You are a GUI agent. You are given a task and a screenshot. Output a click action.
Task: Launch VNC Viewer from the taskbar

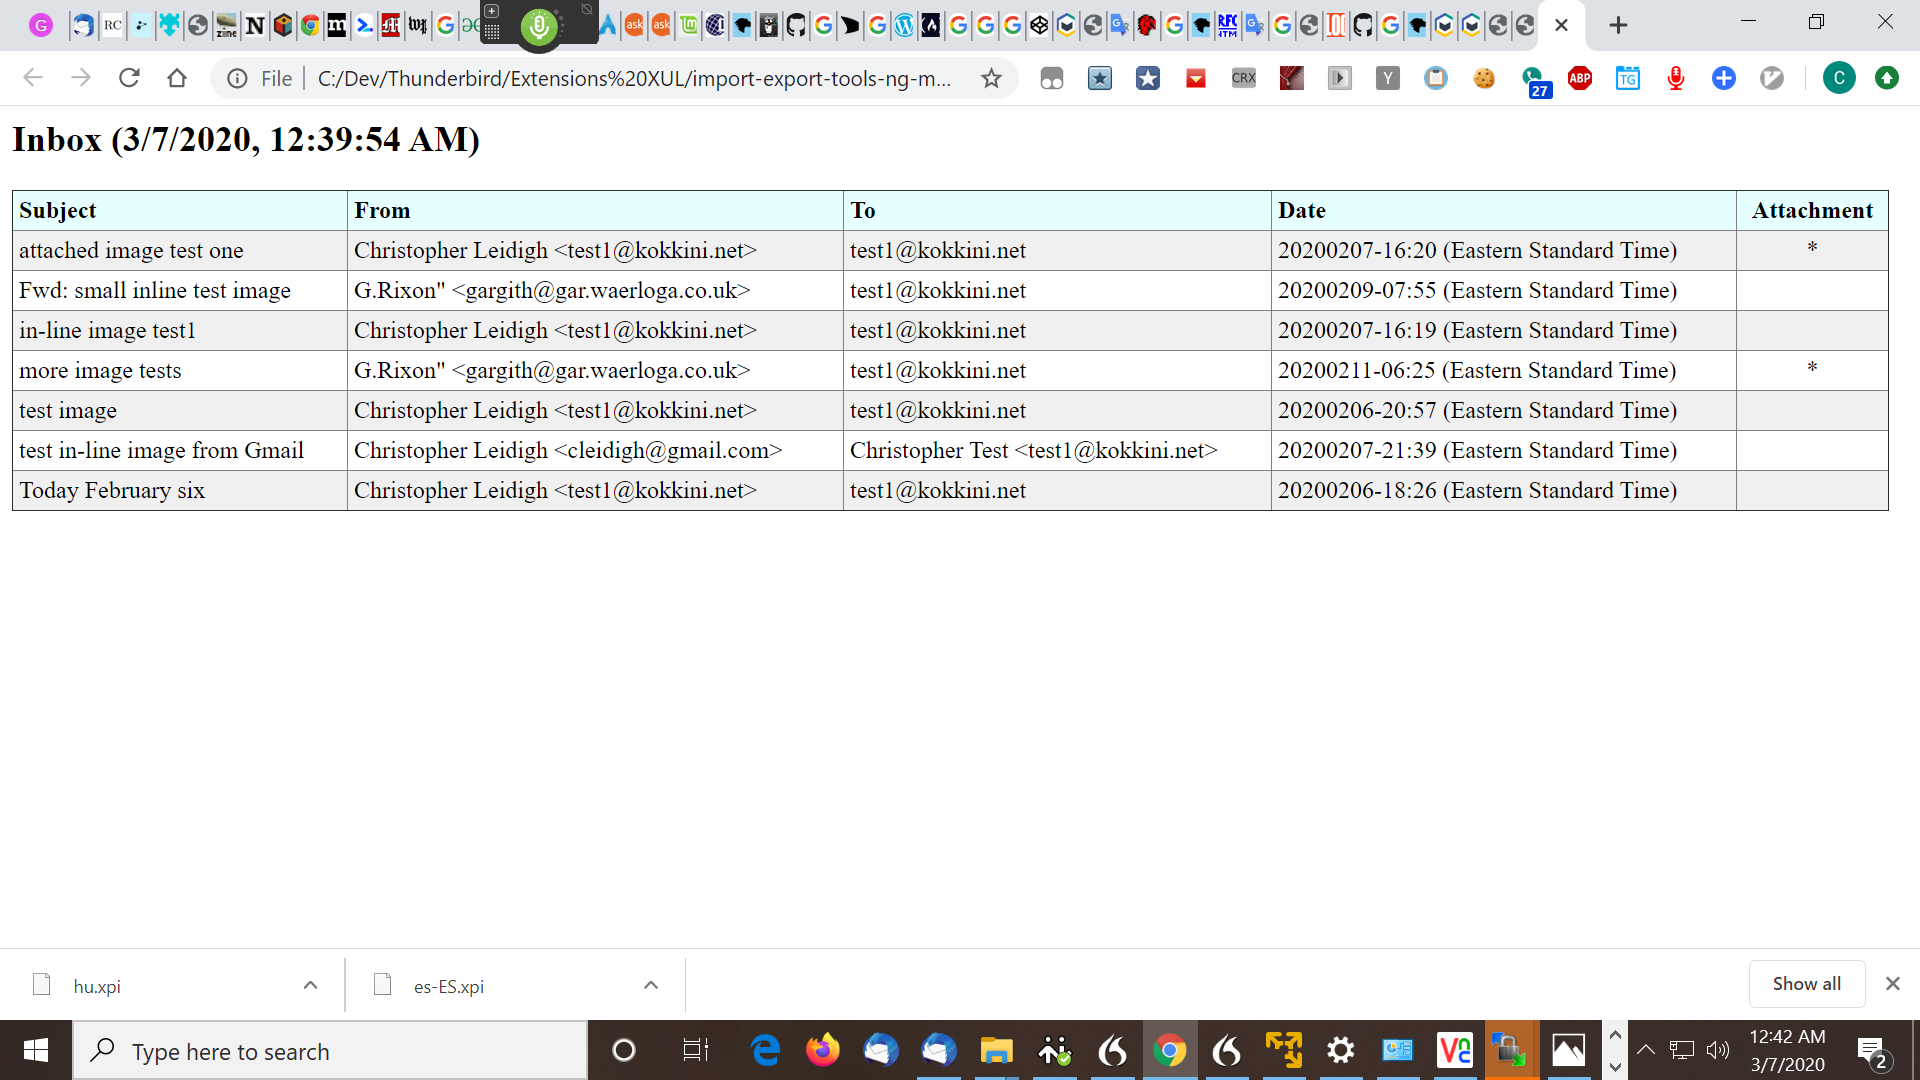1454,1050
